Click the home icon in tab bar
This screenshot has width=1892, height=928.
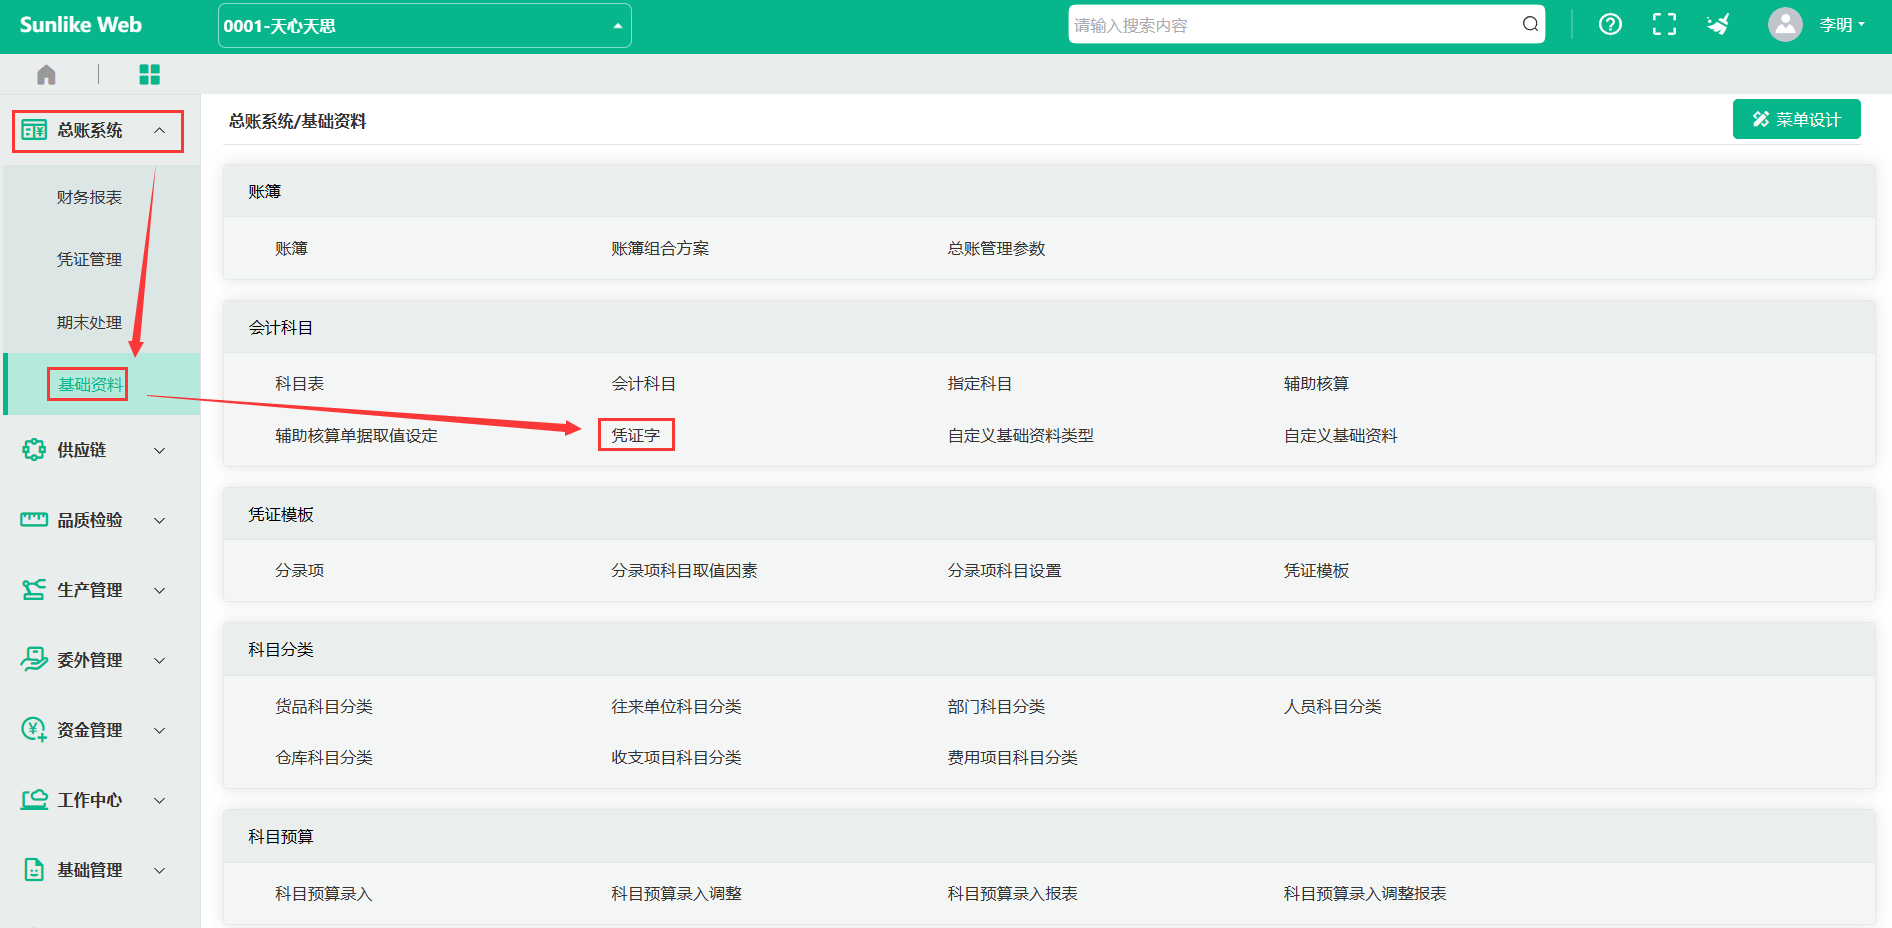pos(46,75)
